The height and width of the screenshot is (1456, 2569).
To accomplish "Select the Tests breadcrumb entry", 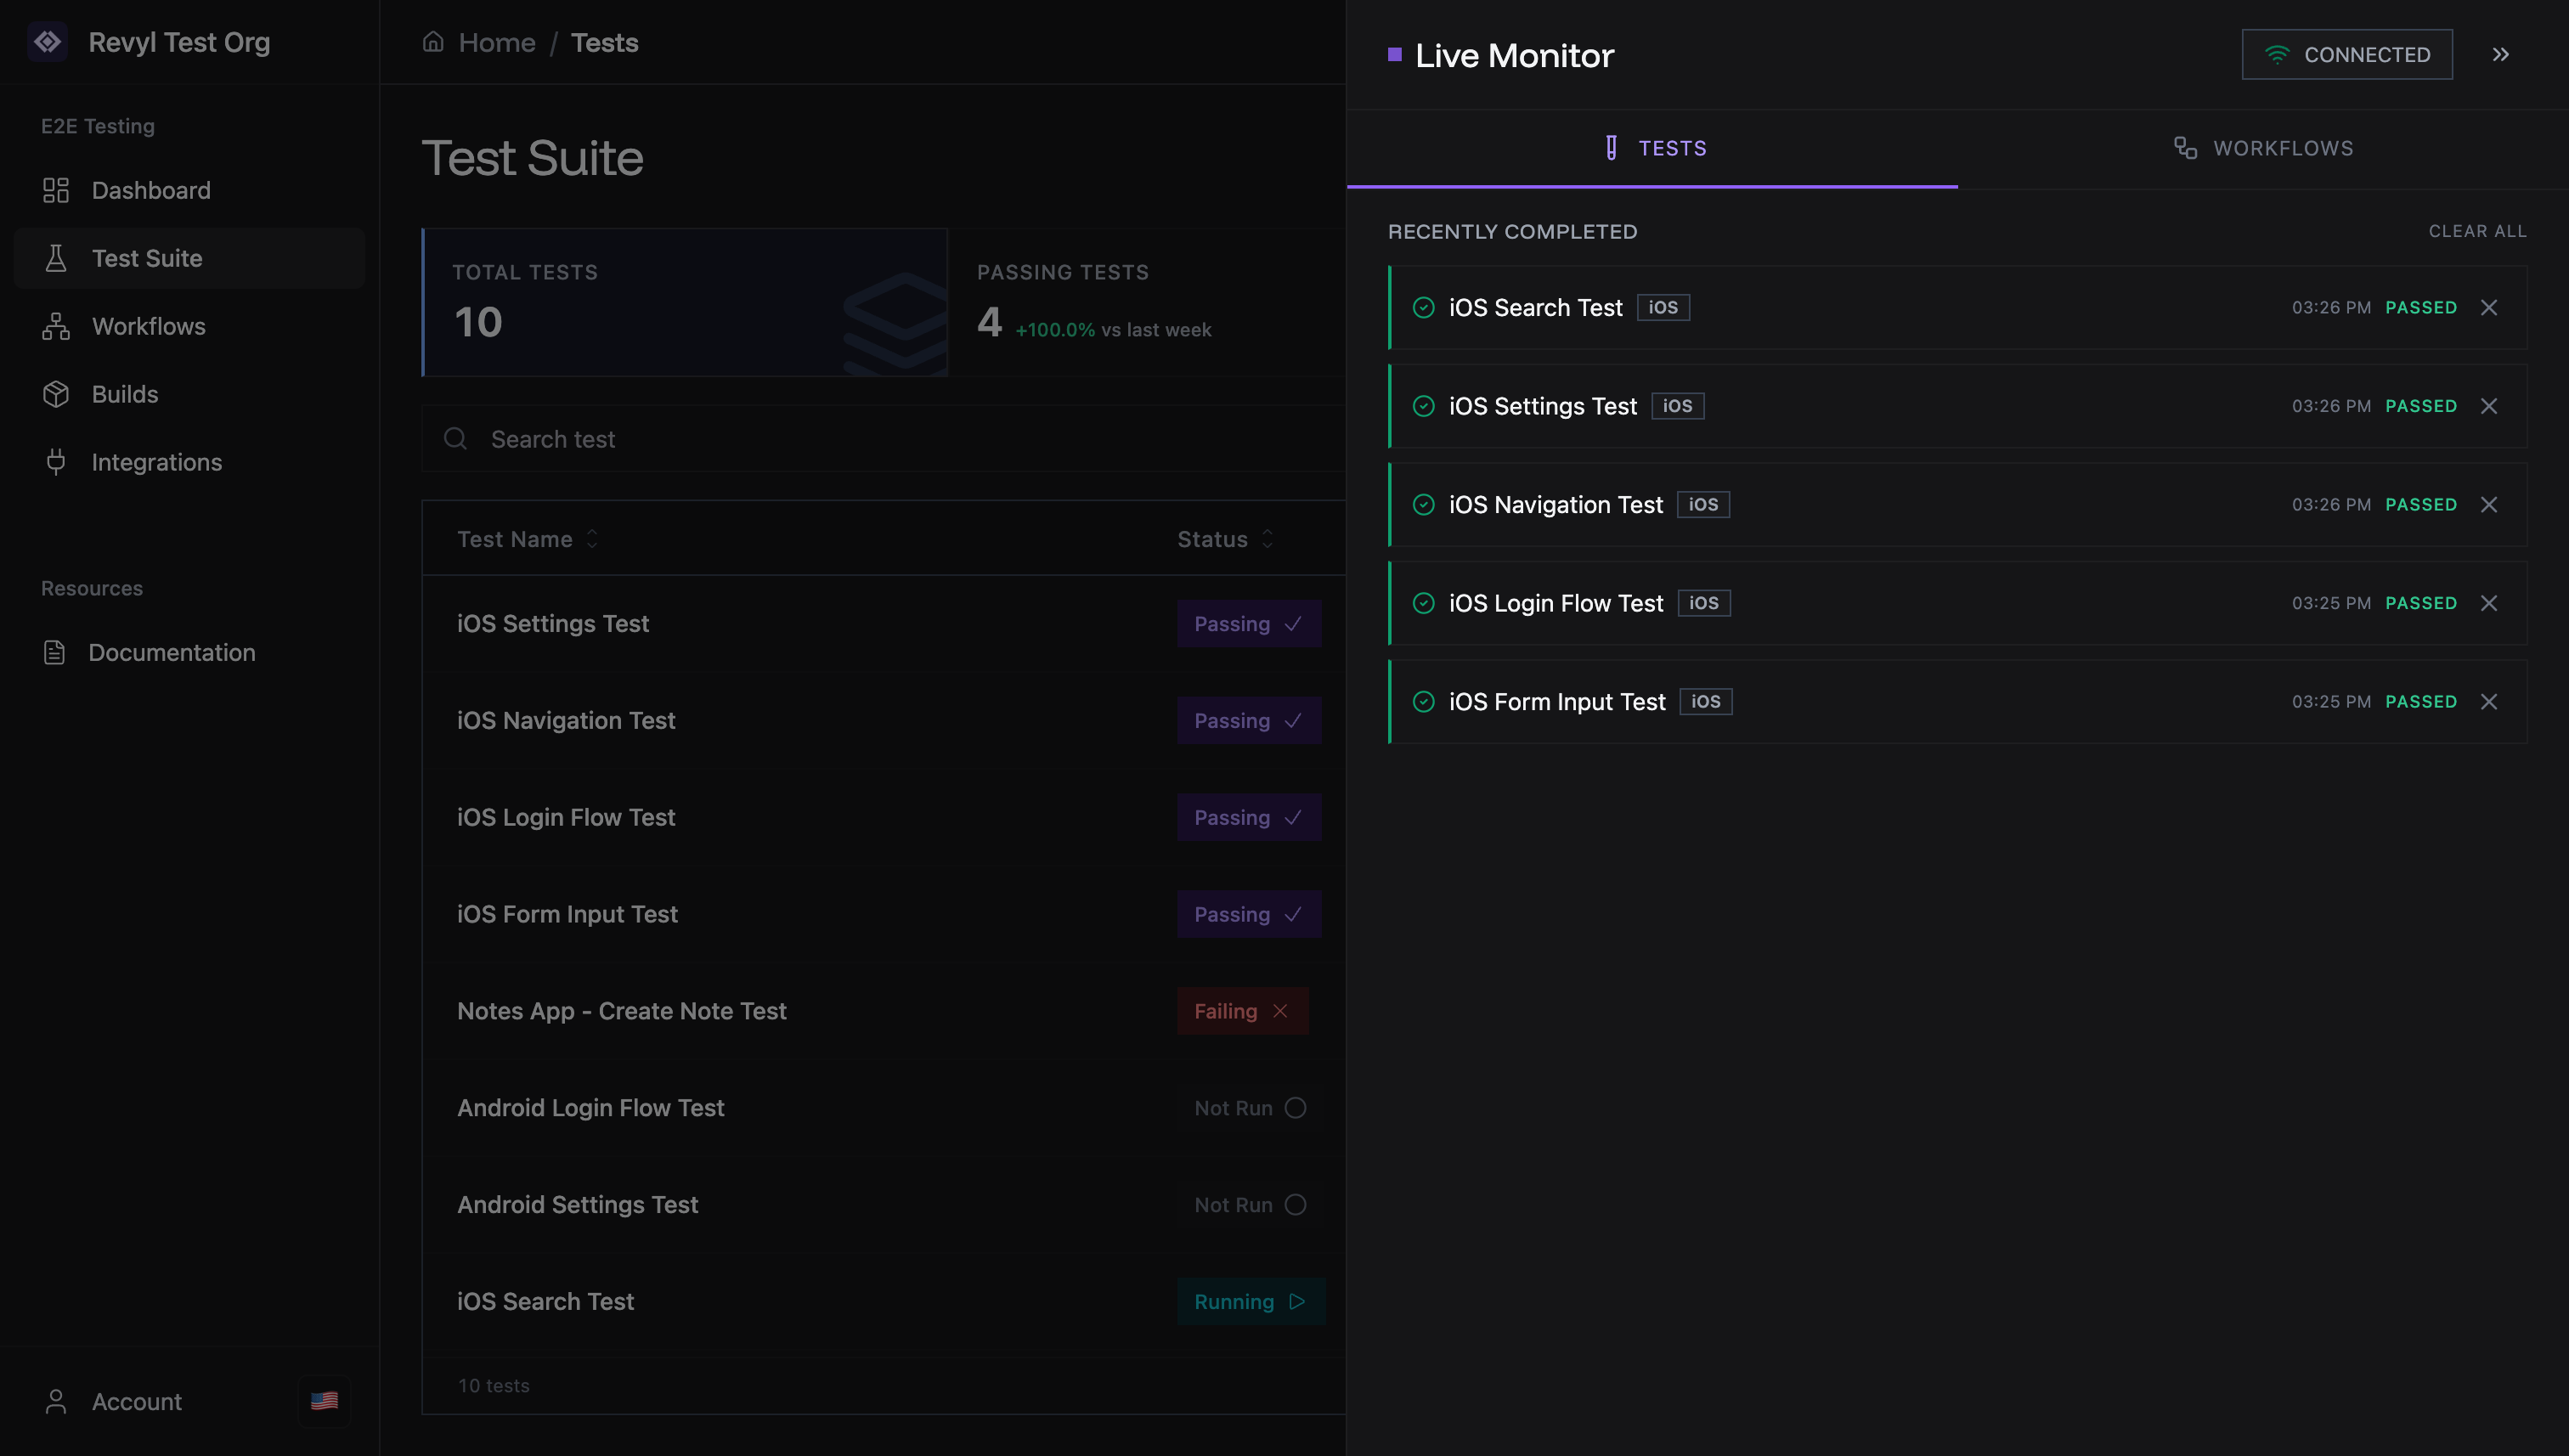I will click(604, 42).
